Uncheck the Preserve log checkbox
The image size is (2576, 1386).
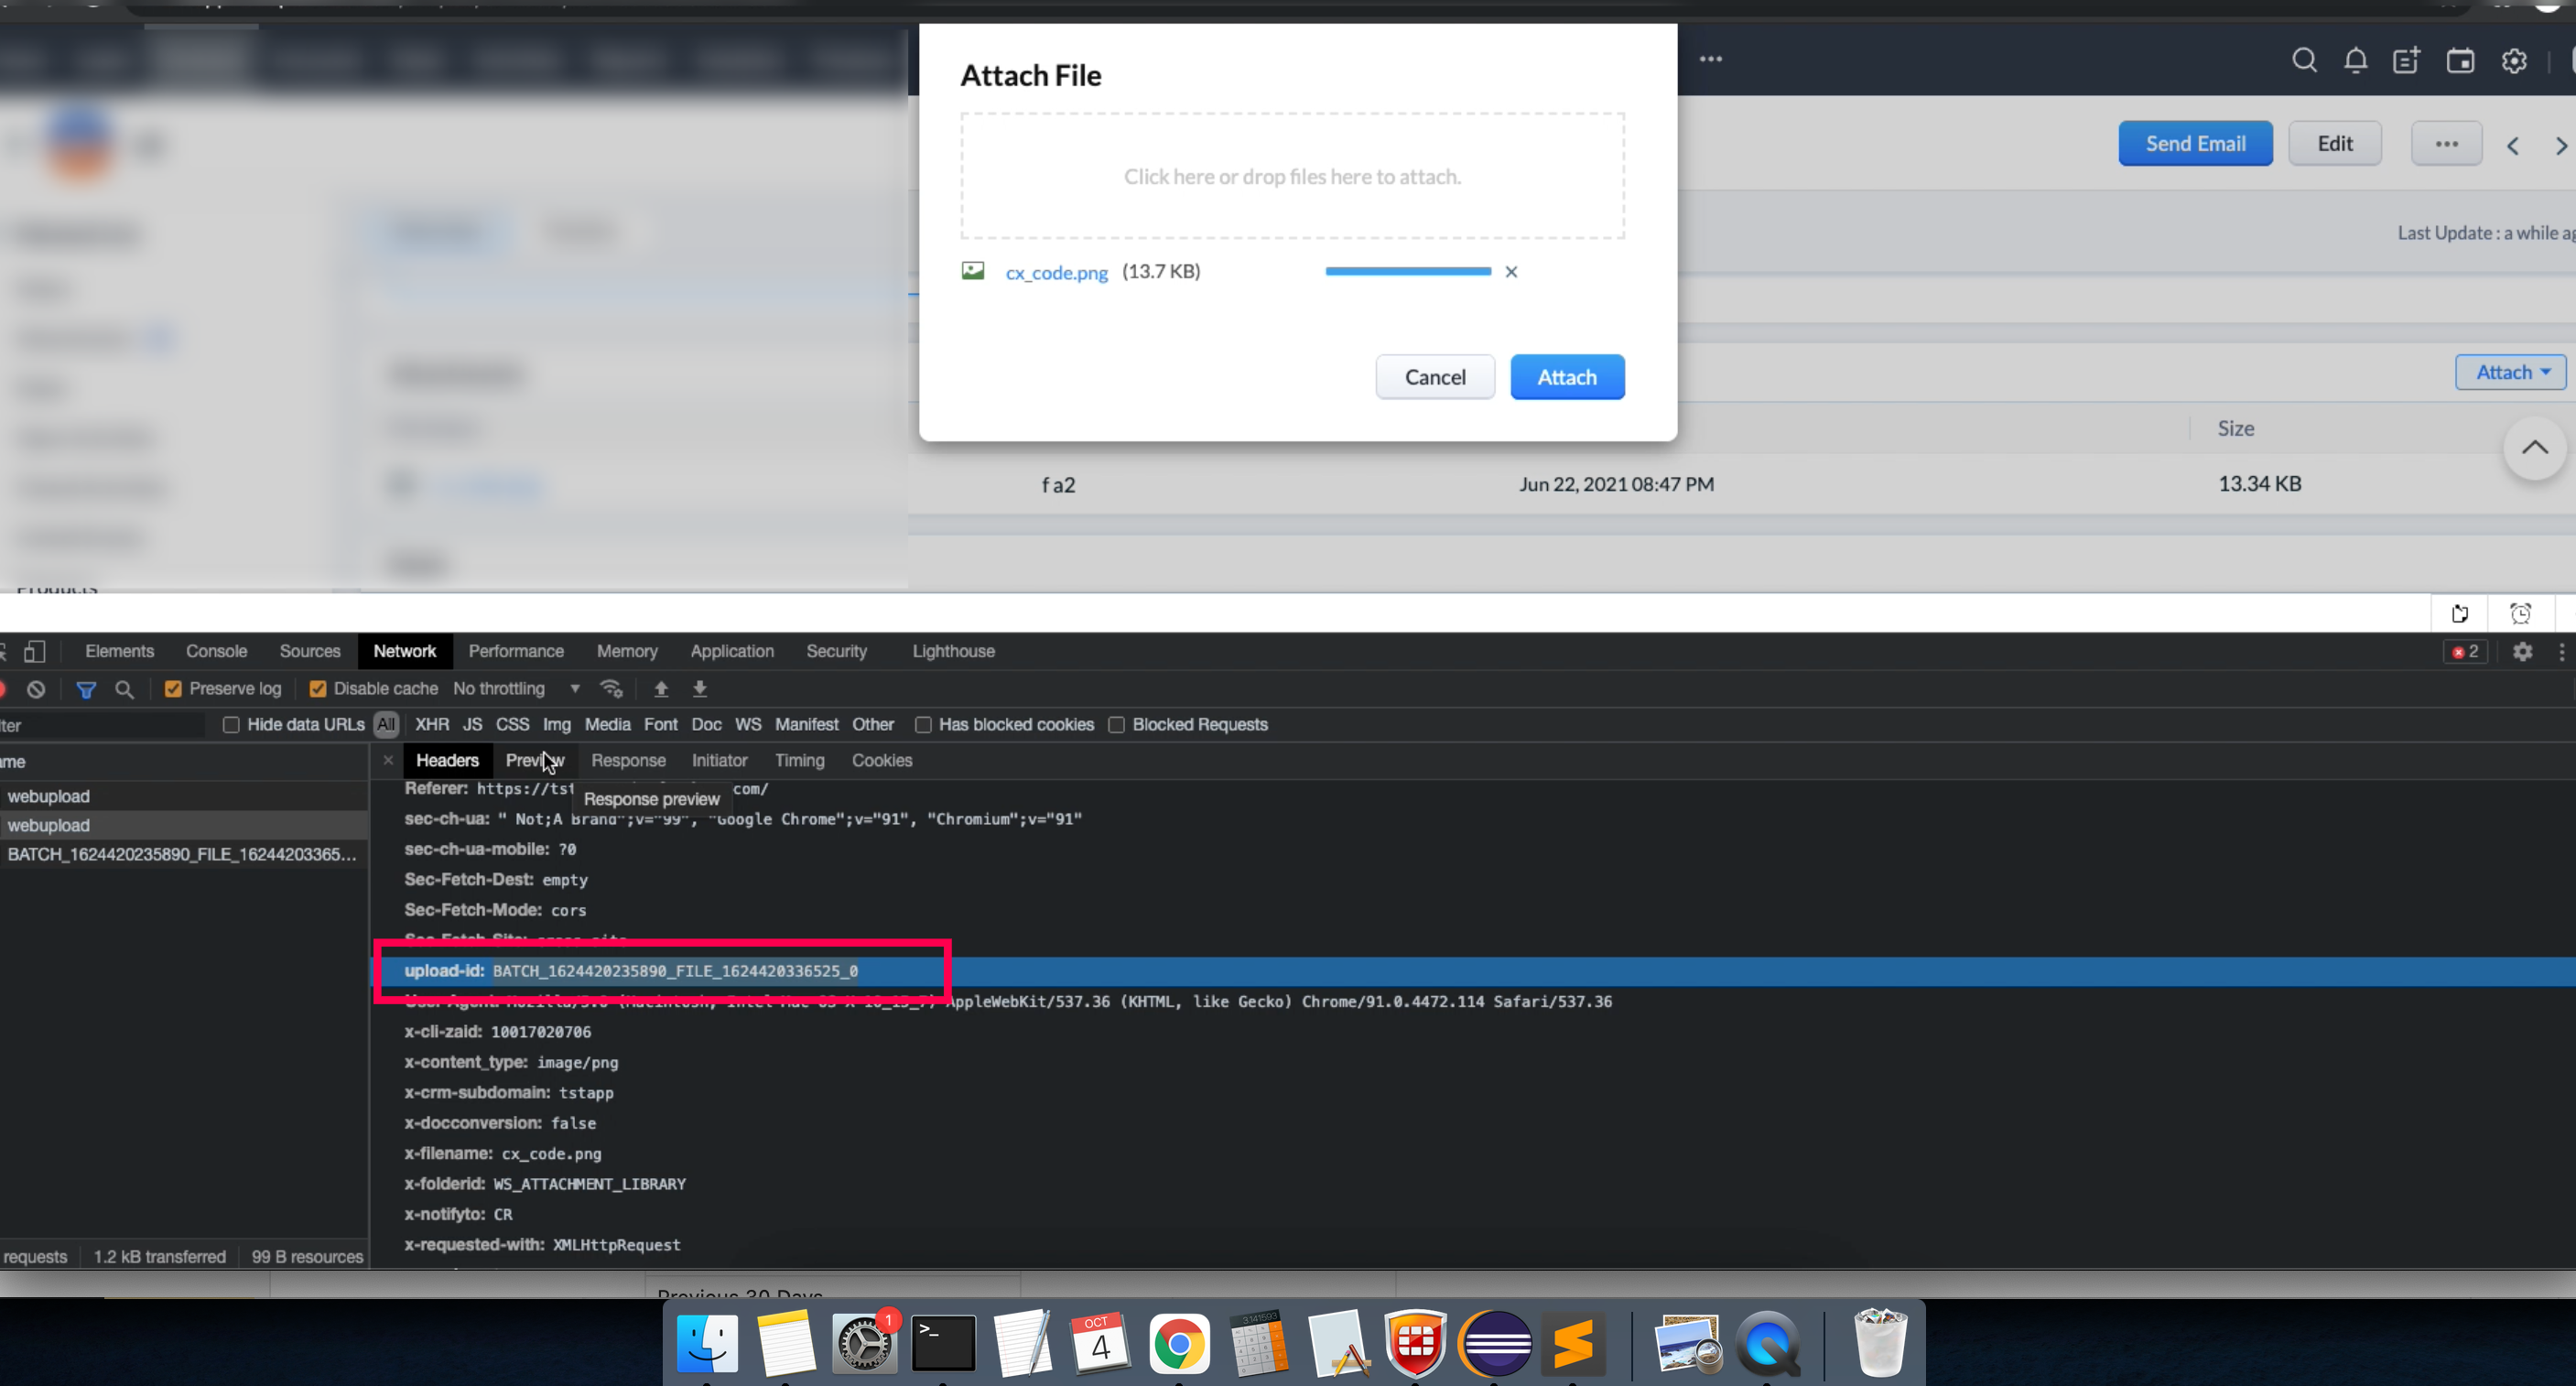(x=173, y=689)
